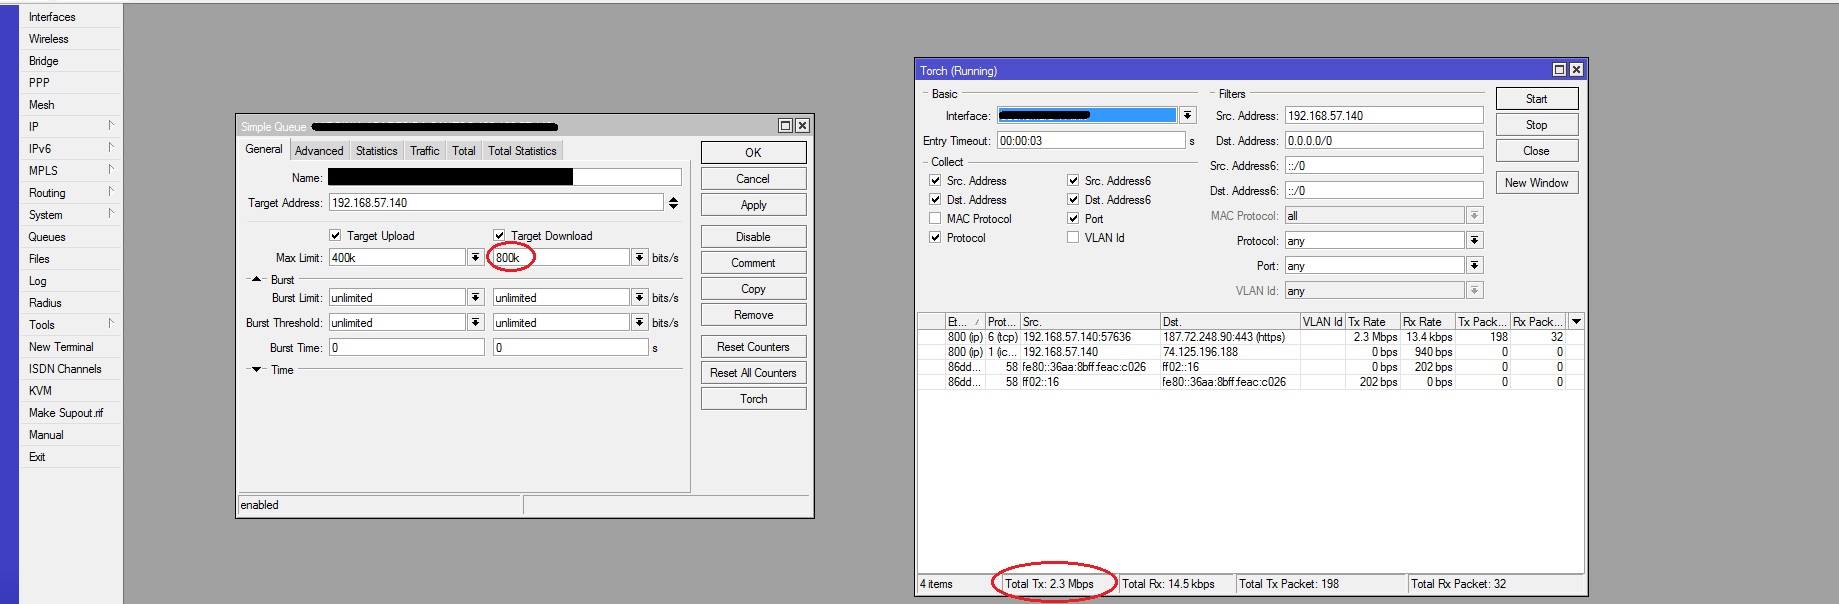Expand the Tools submenu
This screenshot has height=604, width=1839.
(x=111, y=324)
